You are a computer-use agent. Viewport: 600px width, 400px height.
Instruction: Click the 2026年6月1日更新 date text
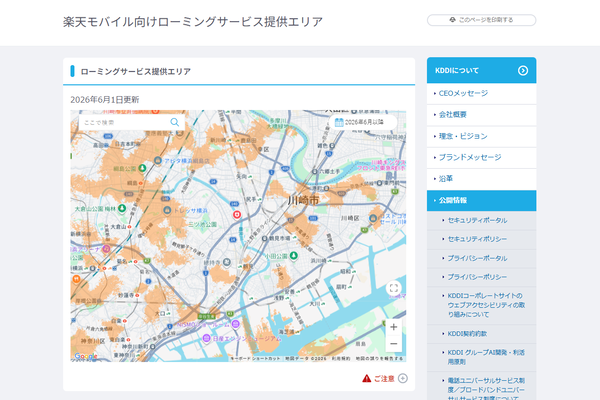(x=105, y=100)
